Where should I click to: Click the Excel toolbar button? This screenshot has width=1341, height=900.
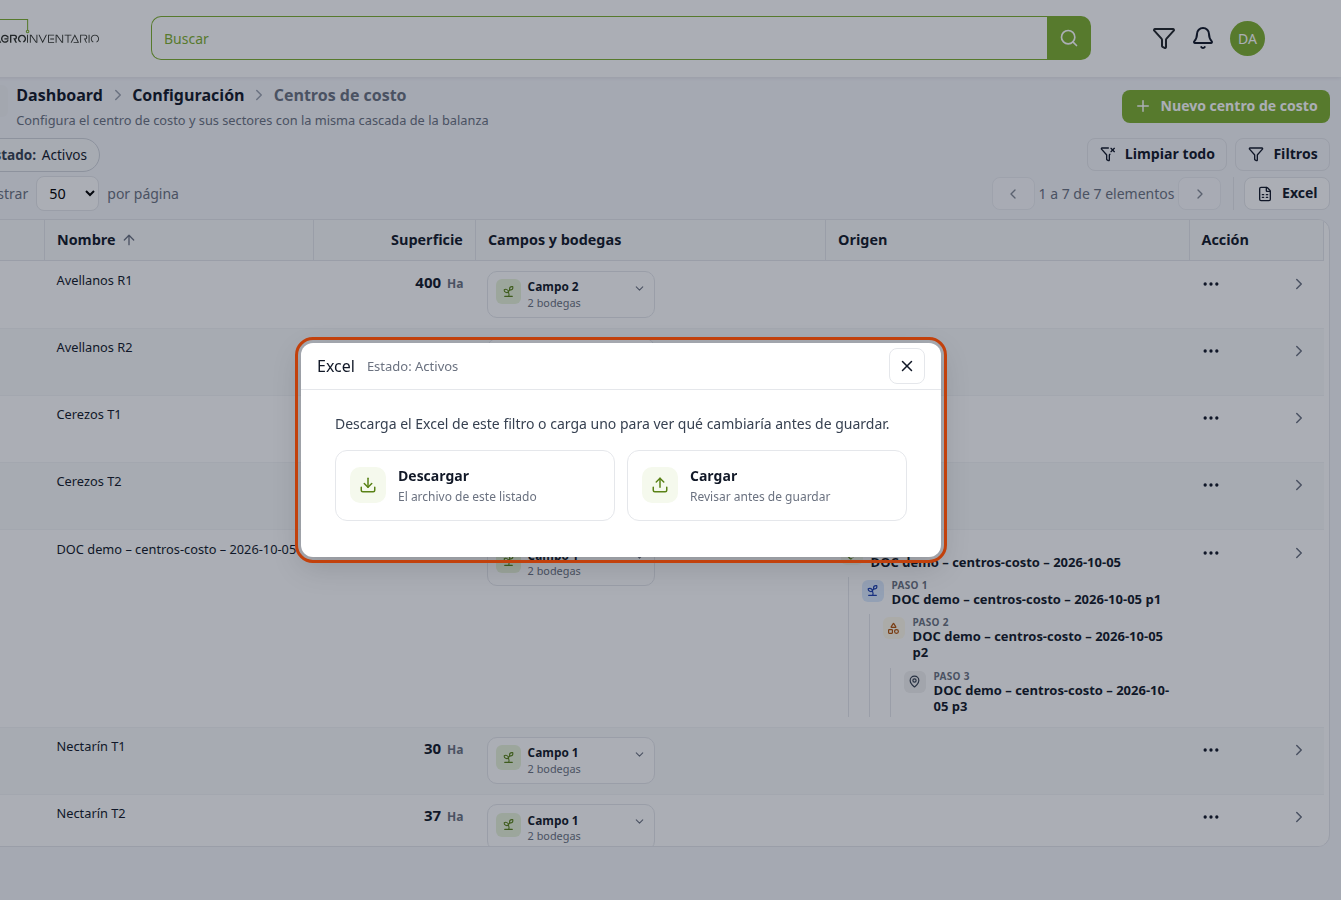coord(1287,193)
